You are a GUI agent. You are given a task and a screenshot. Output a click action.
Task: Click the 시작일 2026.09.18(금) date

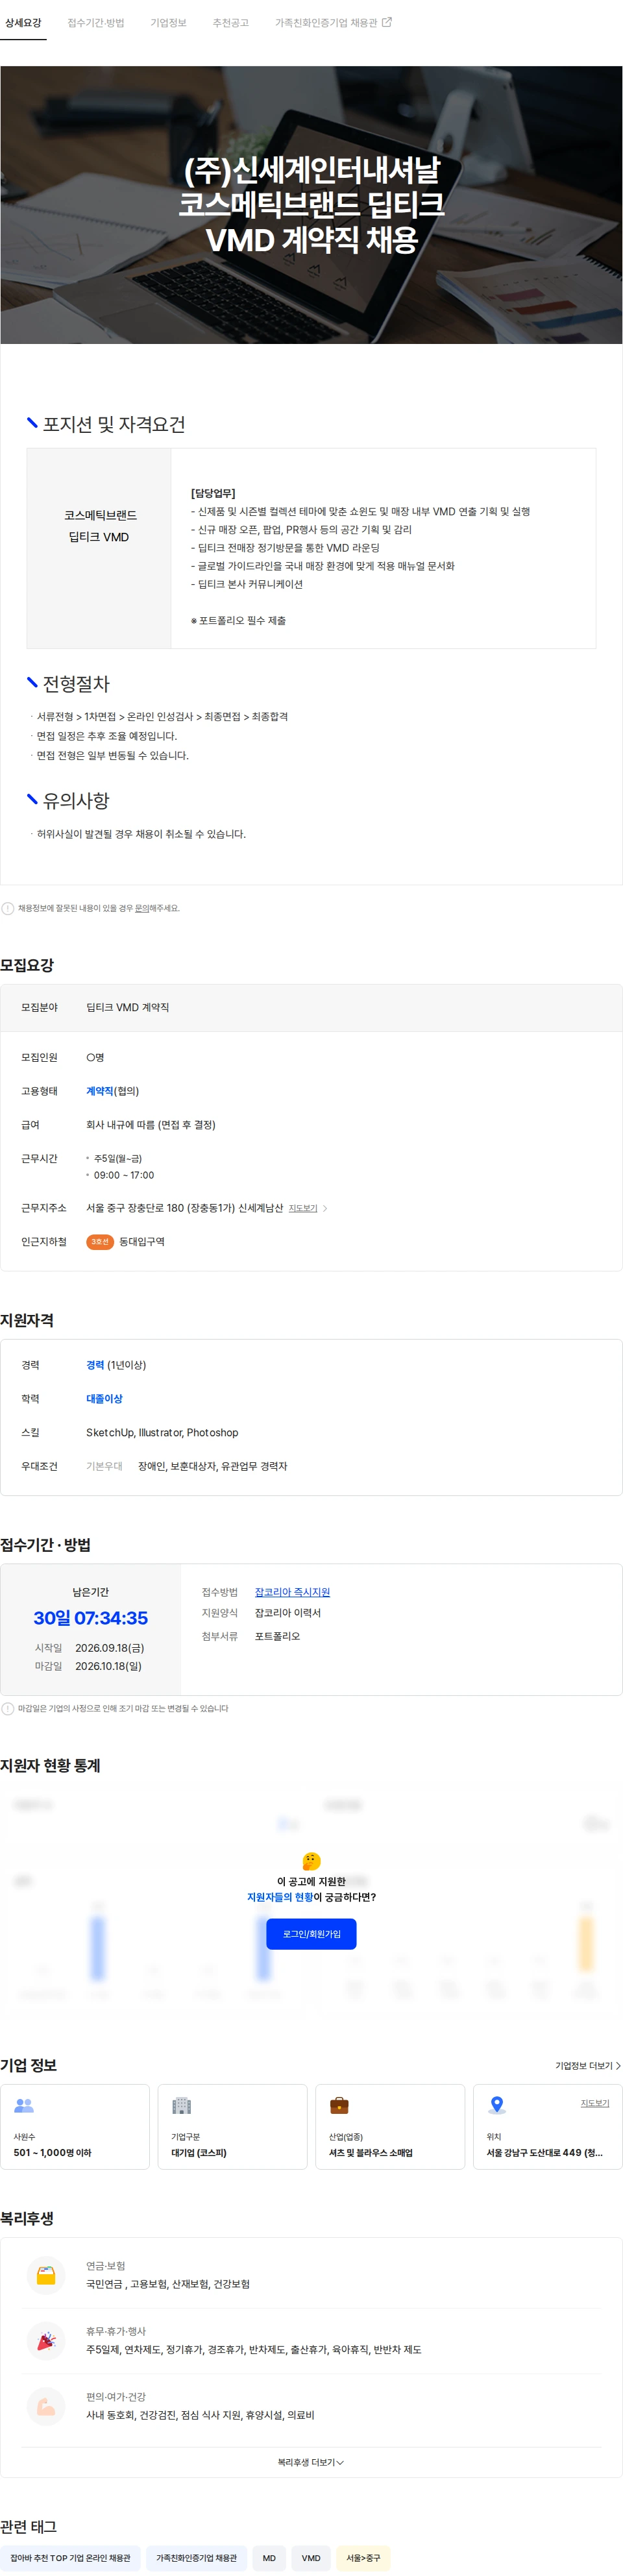pyautogui.click(x=110, y=1648)
